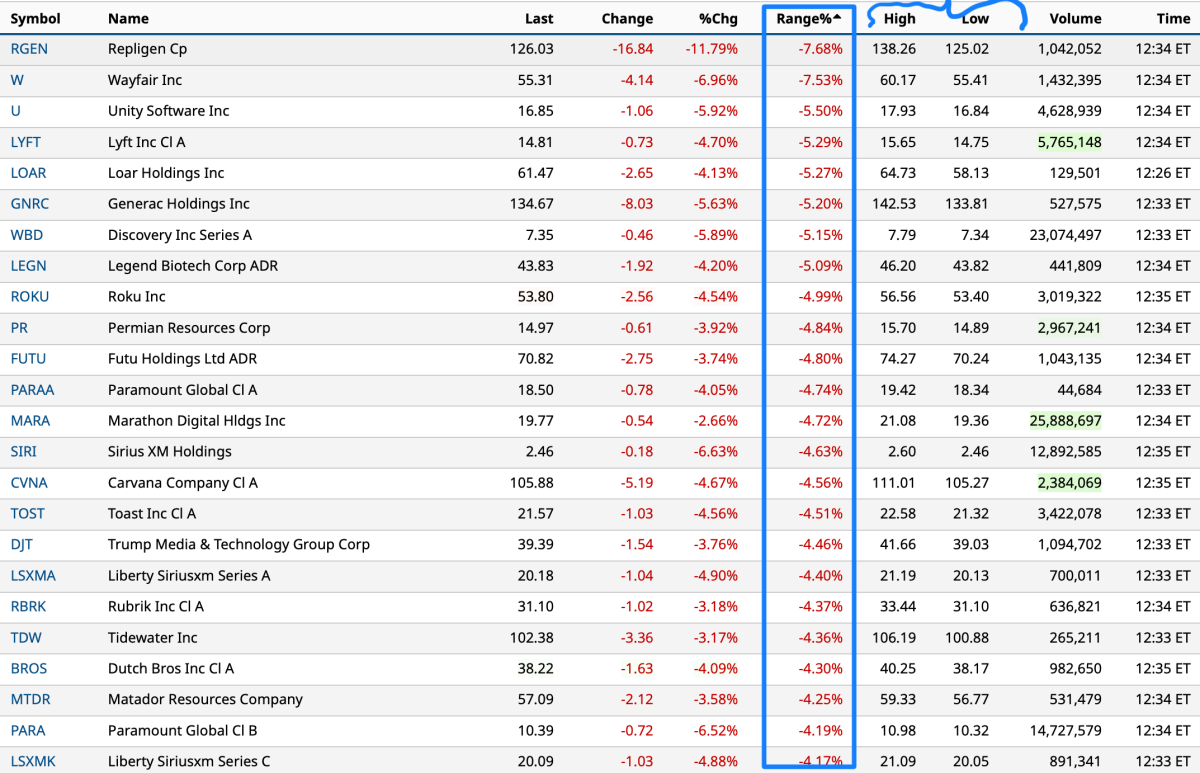Sort by the Volume column header
This screenshot has height=773, width=1200.
[x=1075, y=18]
